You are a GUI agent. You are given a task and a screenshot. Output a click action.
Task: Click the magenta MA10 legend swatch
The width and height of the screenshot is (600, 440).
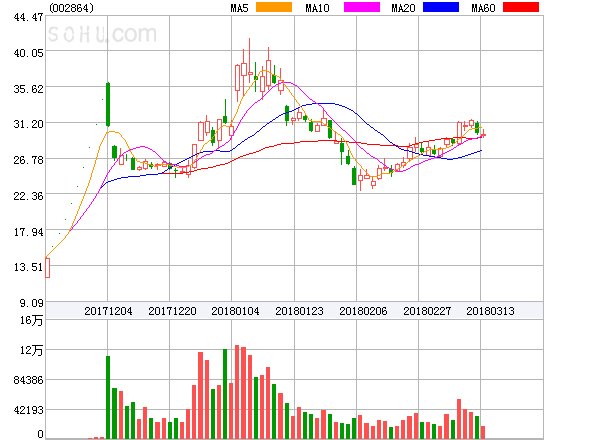pos(362,7)
